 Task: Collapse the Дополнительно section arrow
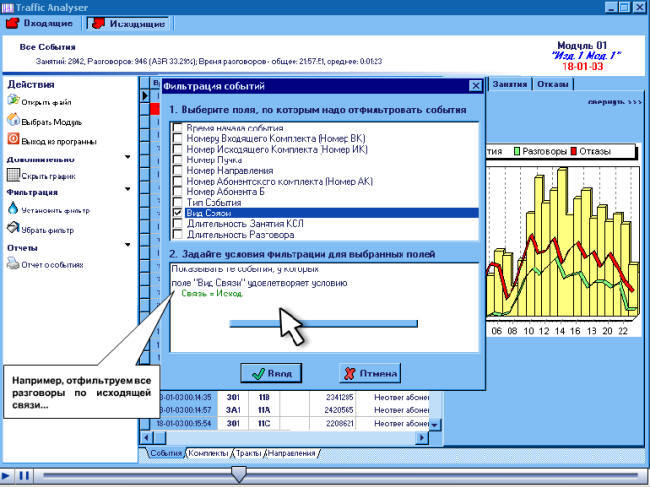coord(127,157)
